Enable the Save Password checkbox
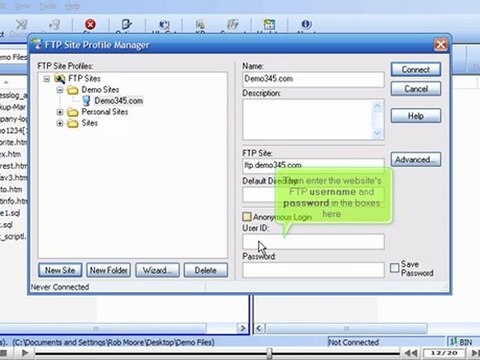Screen dimensions: 480x360 point(394,268)
